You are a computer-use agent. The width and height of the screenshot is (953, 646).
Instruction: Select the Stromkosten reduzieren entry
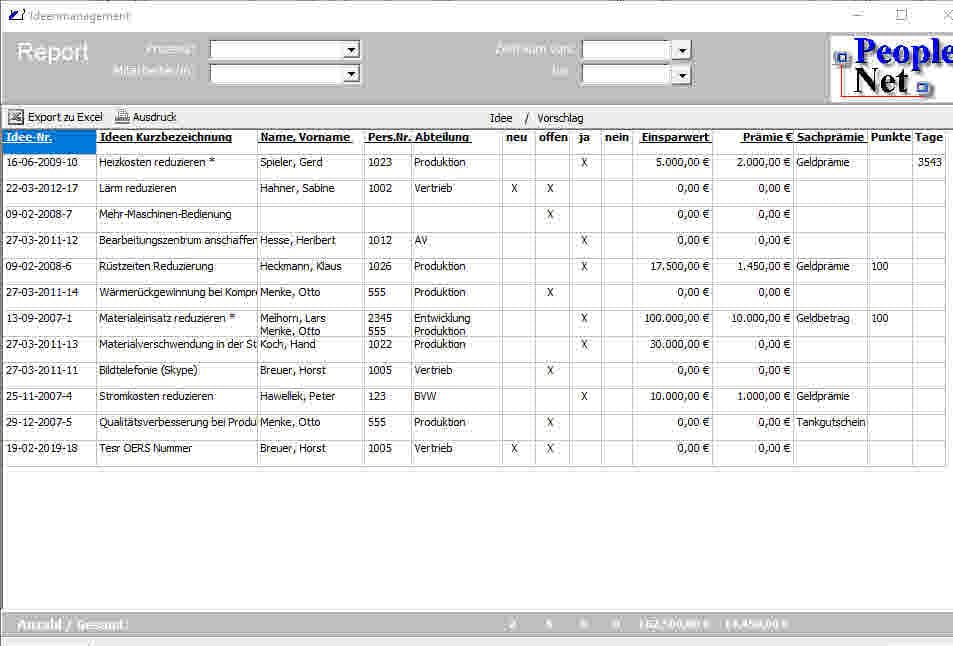pos(155,396)
